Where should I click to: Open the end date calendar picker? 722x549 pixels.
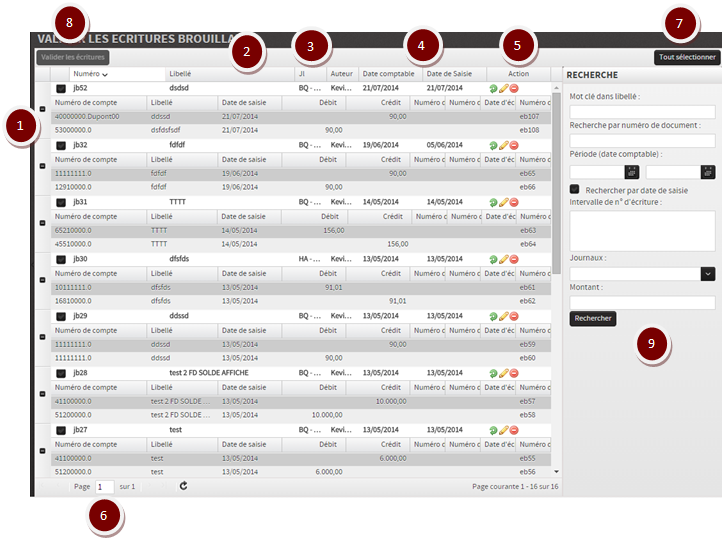(x=708, y=172)
